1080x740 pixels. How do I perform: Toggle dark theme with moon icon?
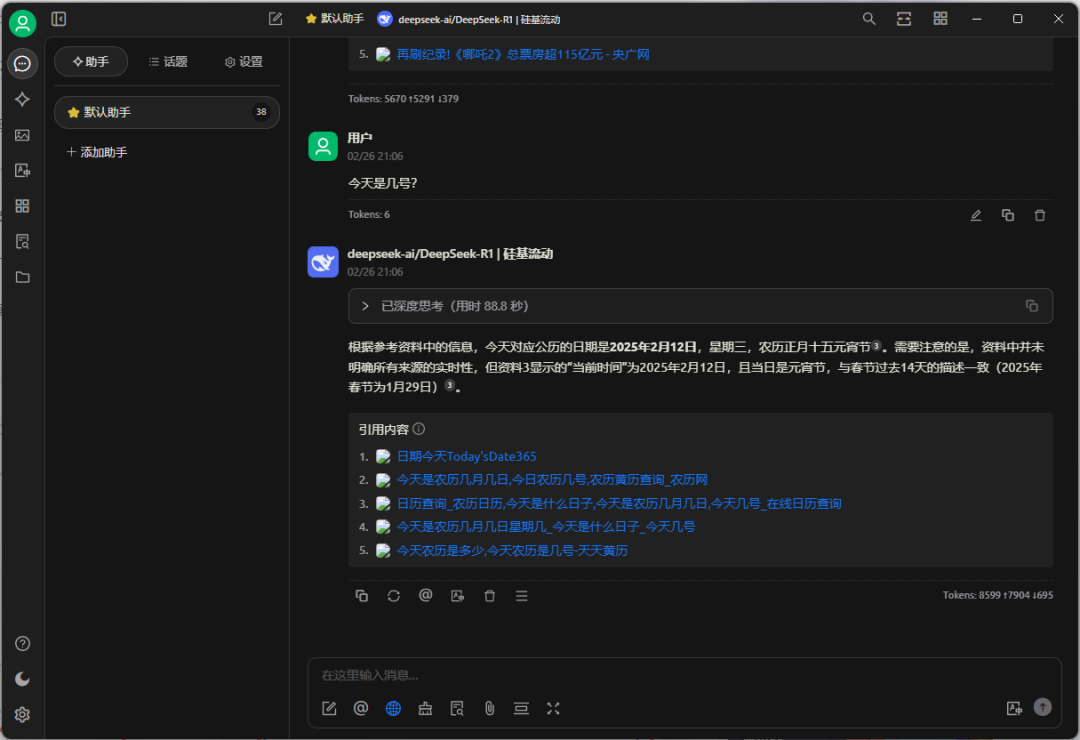point(23,679)
